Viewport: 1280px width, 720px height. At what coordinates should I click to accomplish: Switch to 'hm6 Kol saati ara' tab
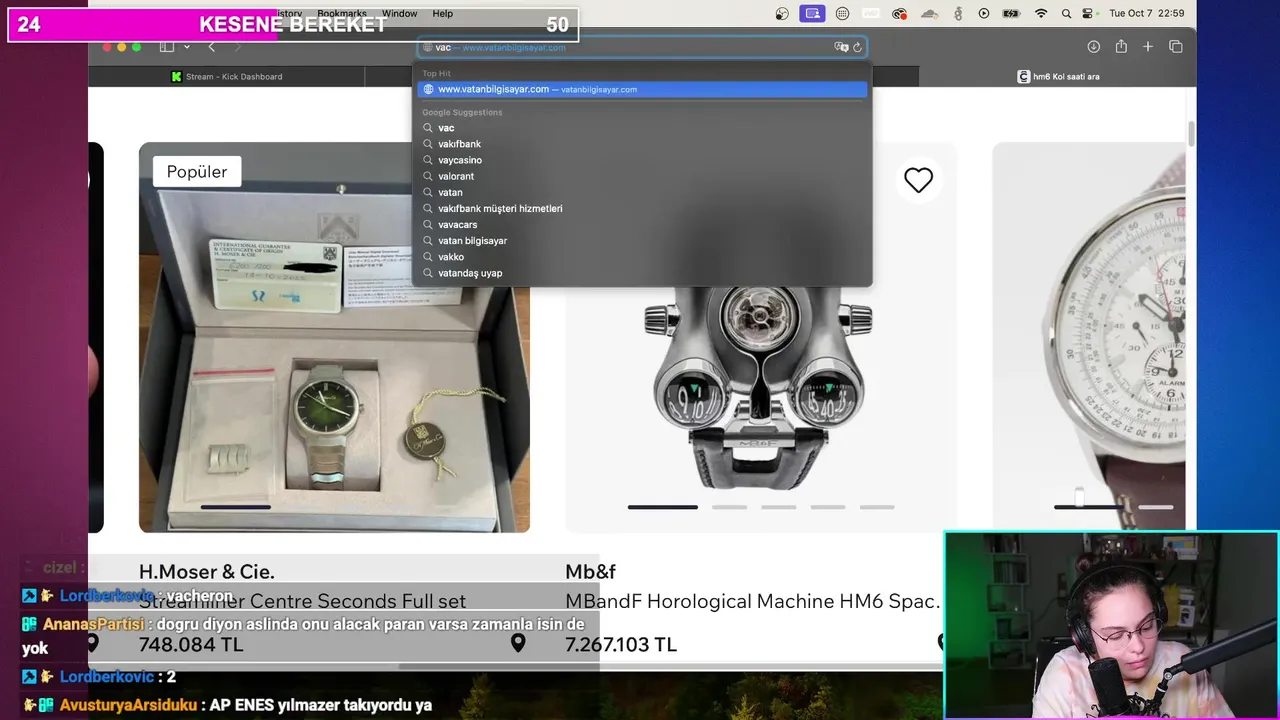click(x=1058, y=76)
